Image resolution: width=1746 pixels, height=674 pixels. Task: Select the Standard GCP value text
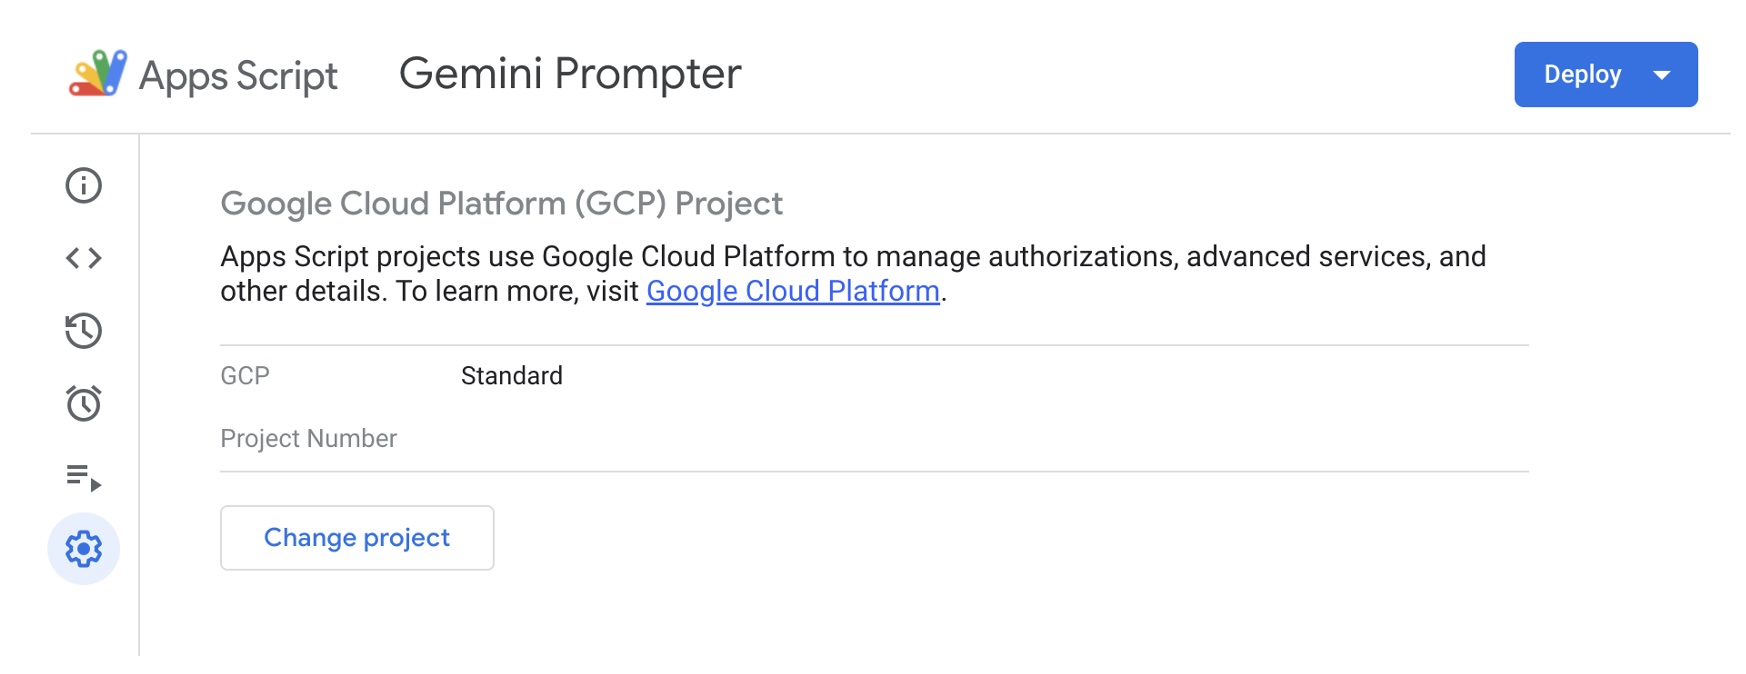click(x=512, y=376)
